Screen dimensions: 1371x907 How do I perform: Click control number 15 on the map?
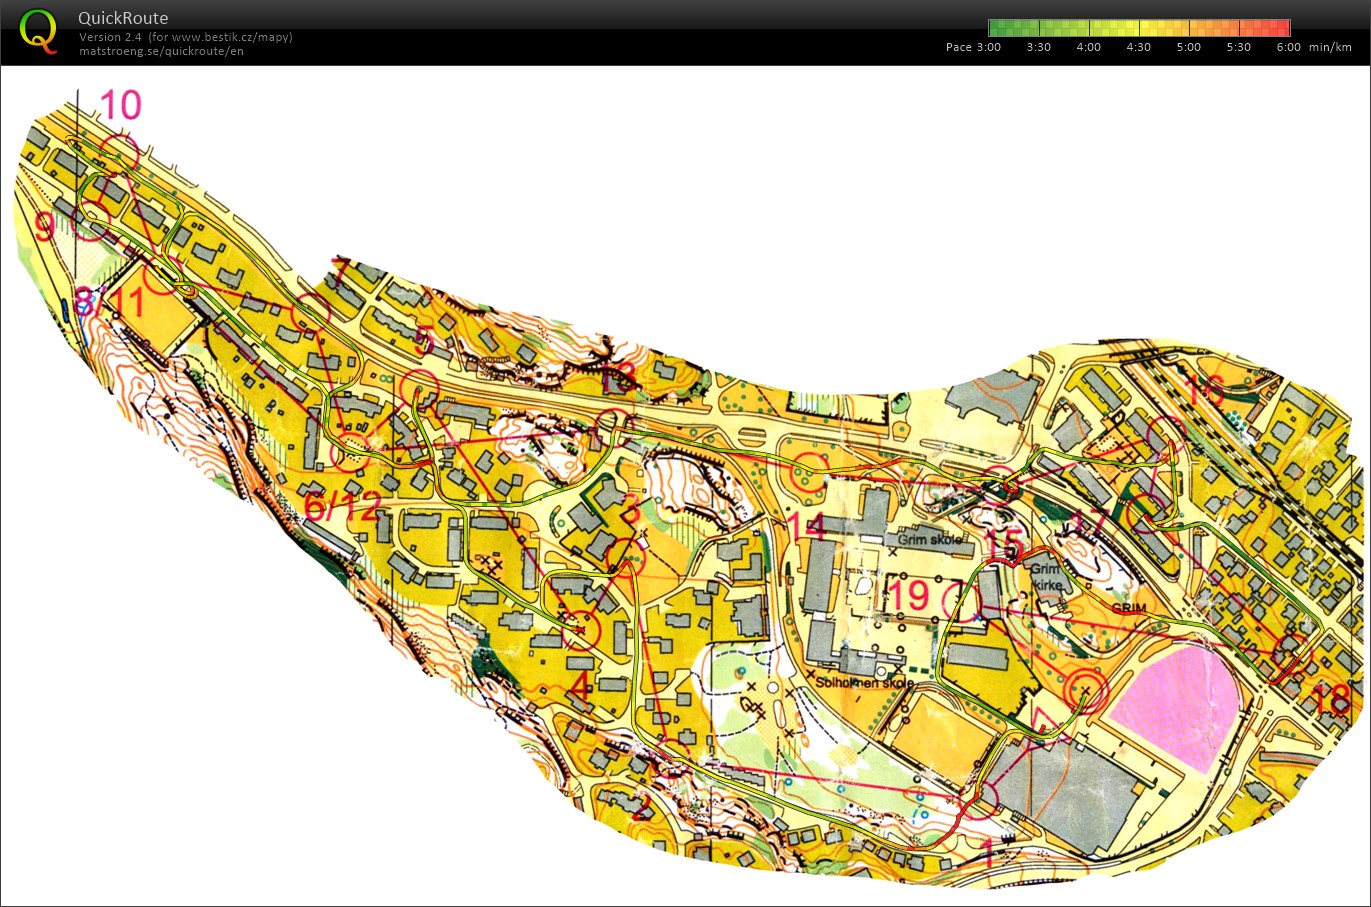(1004, 546)
